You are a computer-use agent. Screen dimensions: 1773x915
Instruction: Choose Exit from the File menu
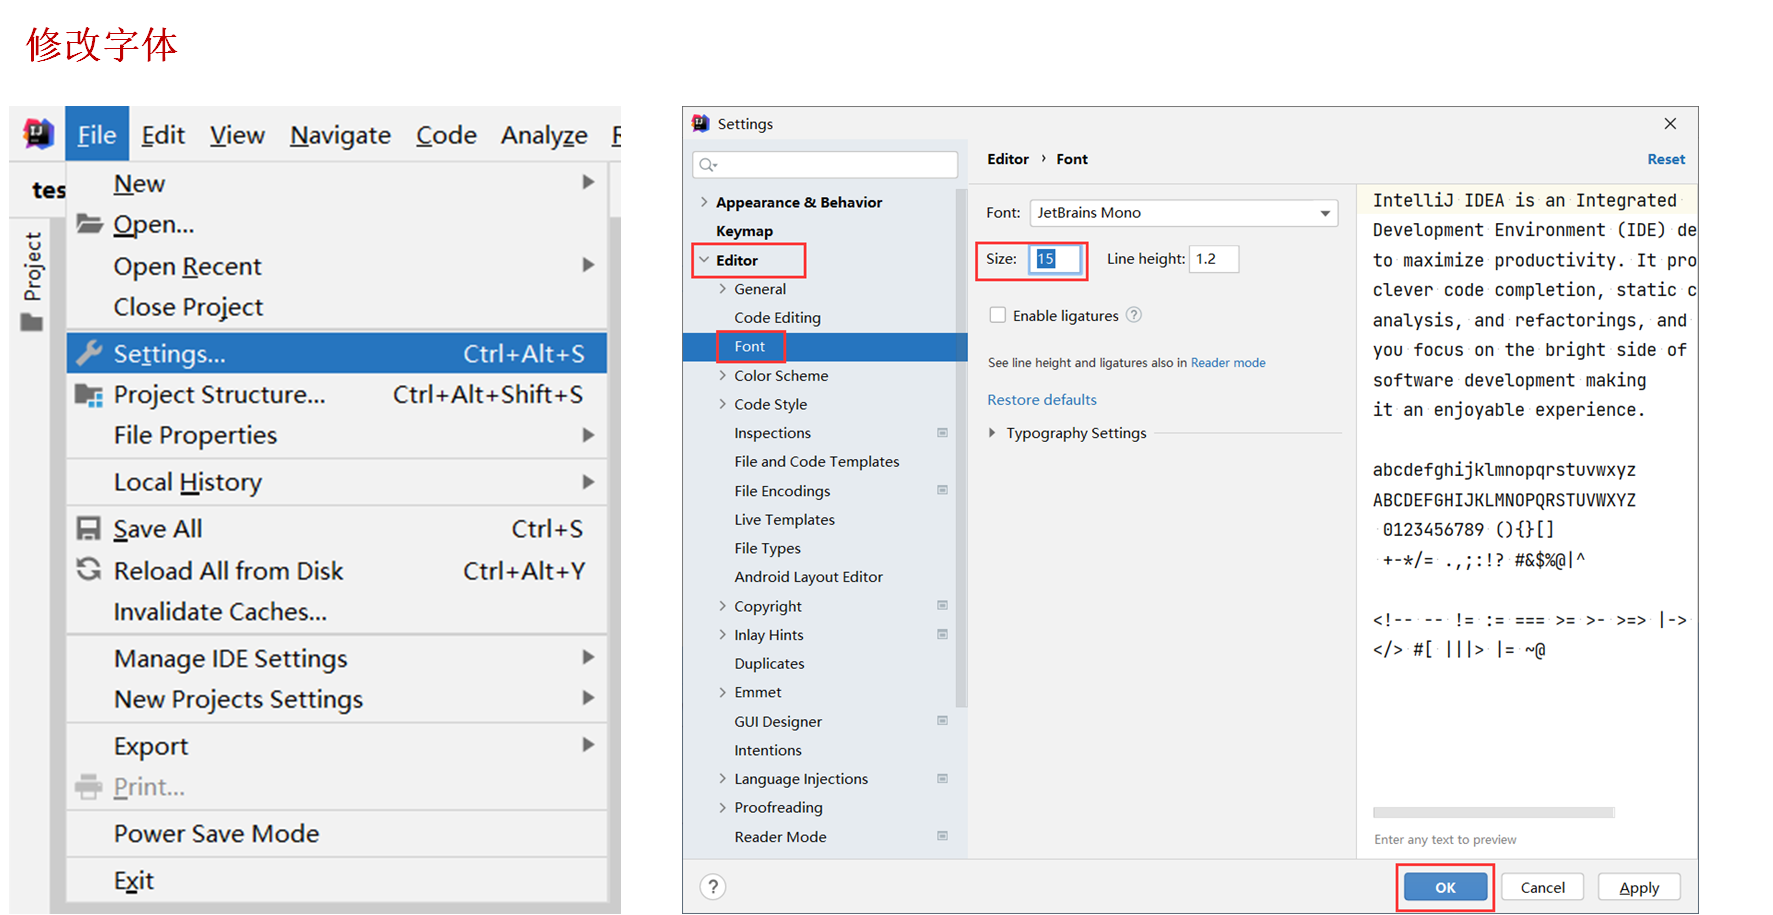coord(337,880)
